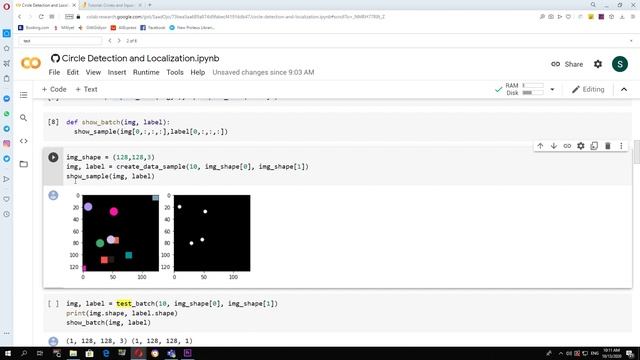Open Colab find and replace search icon

pos(24,118)
